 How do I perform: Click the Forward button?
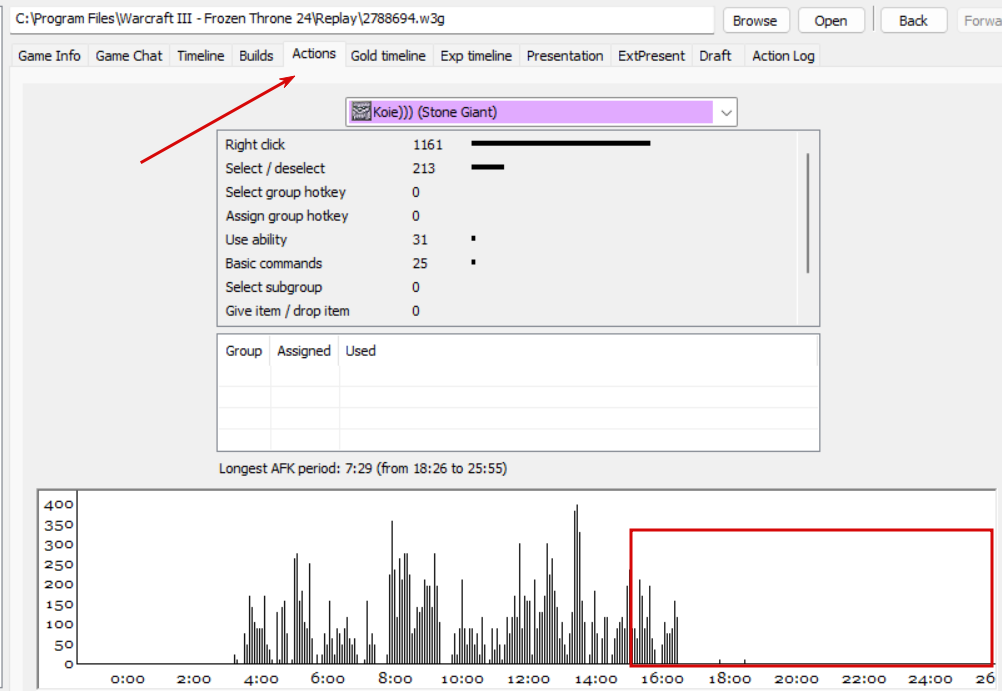980,20
